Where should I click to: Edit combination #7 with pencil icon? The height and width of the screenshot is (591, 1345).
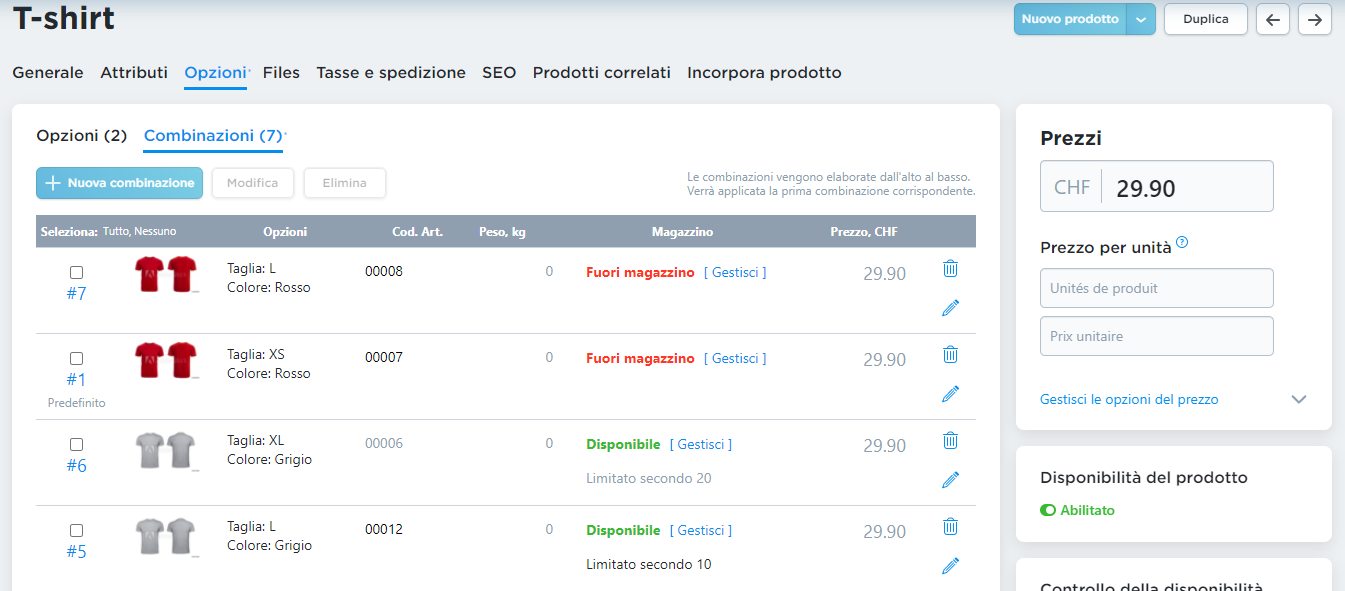[950, 308]
